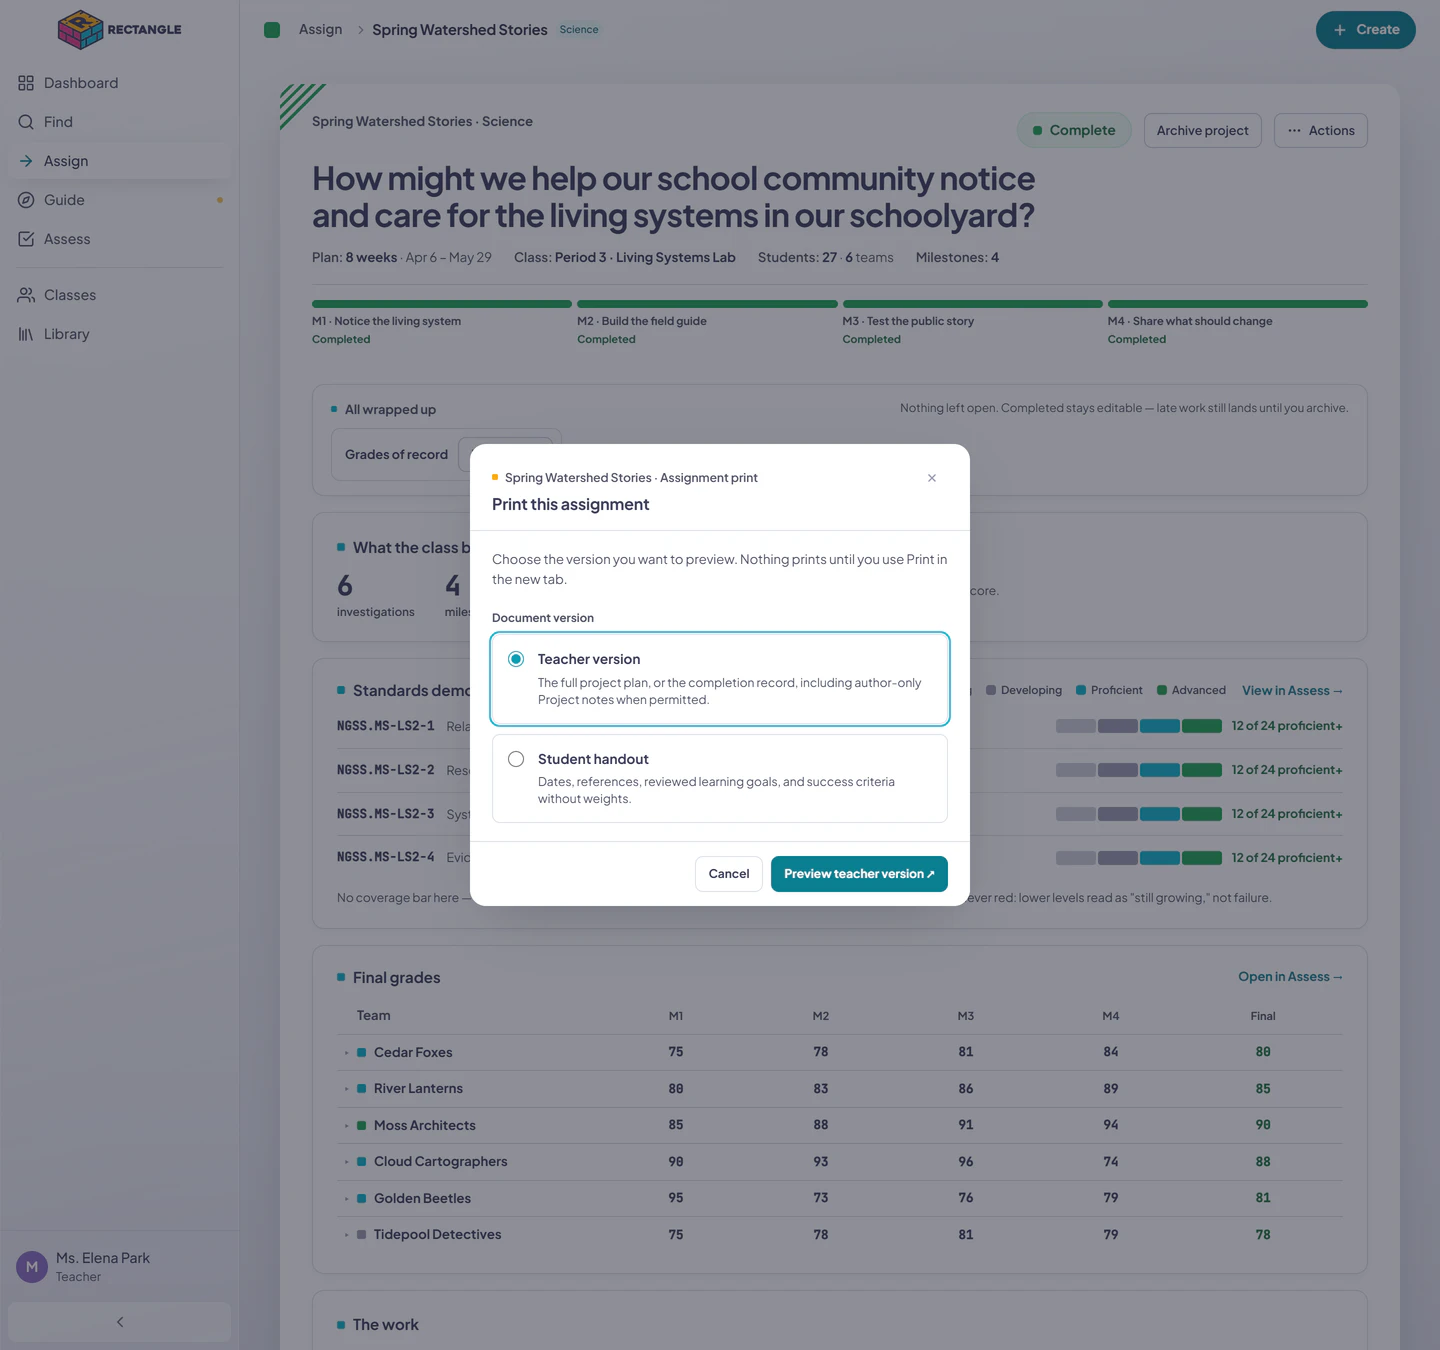
Task: Click the Library books icon
Action: (x=26, y=334)
